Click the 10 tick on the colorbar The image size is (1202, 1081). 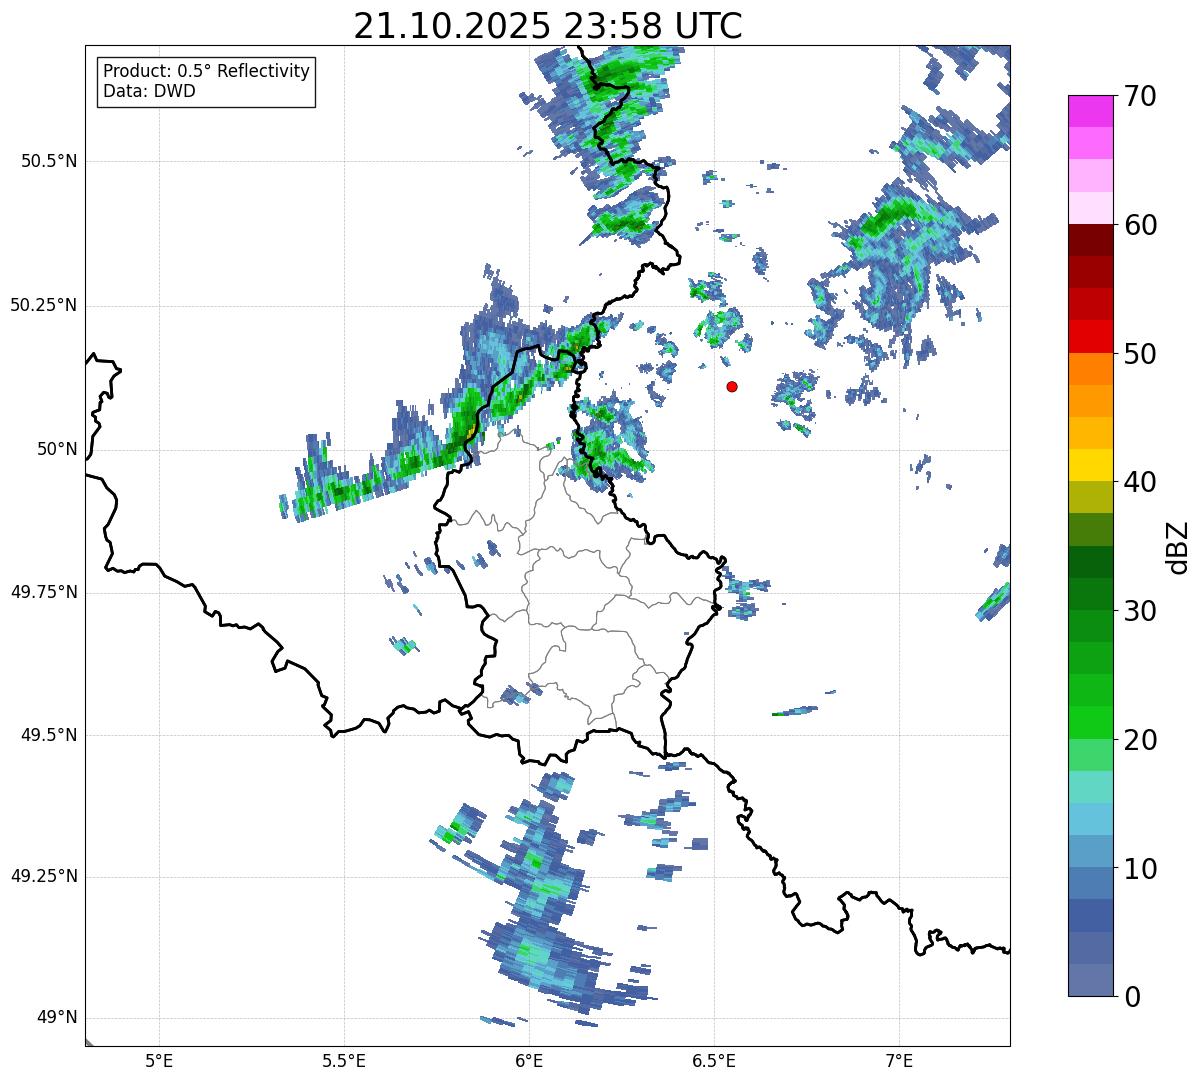(1140, 868)
